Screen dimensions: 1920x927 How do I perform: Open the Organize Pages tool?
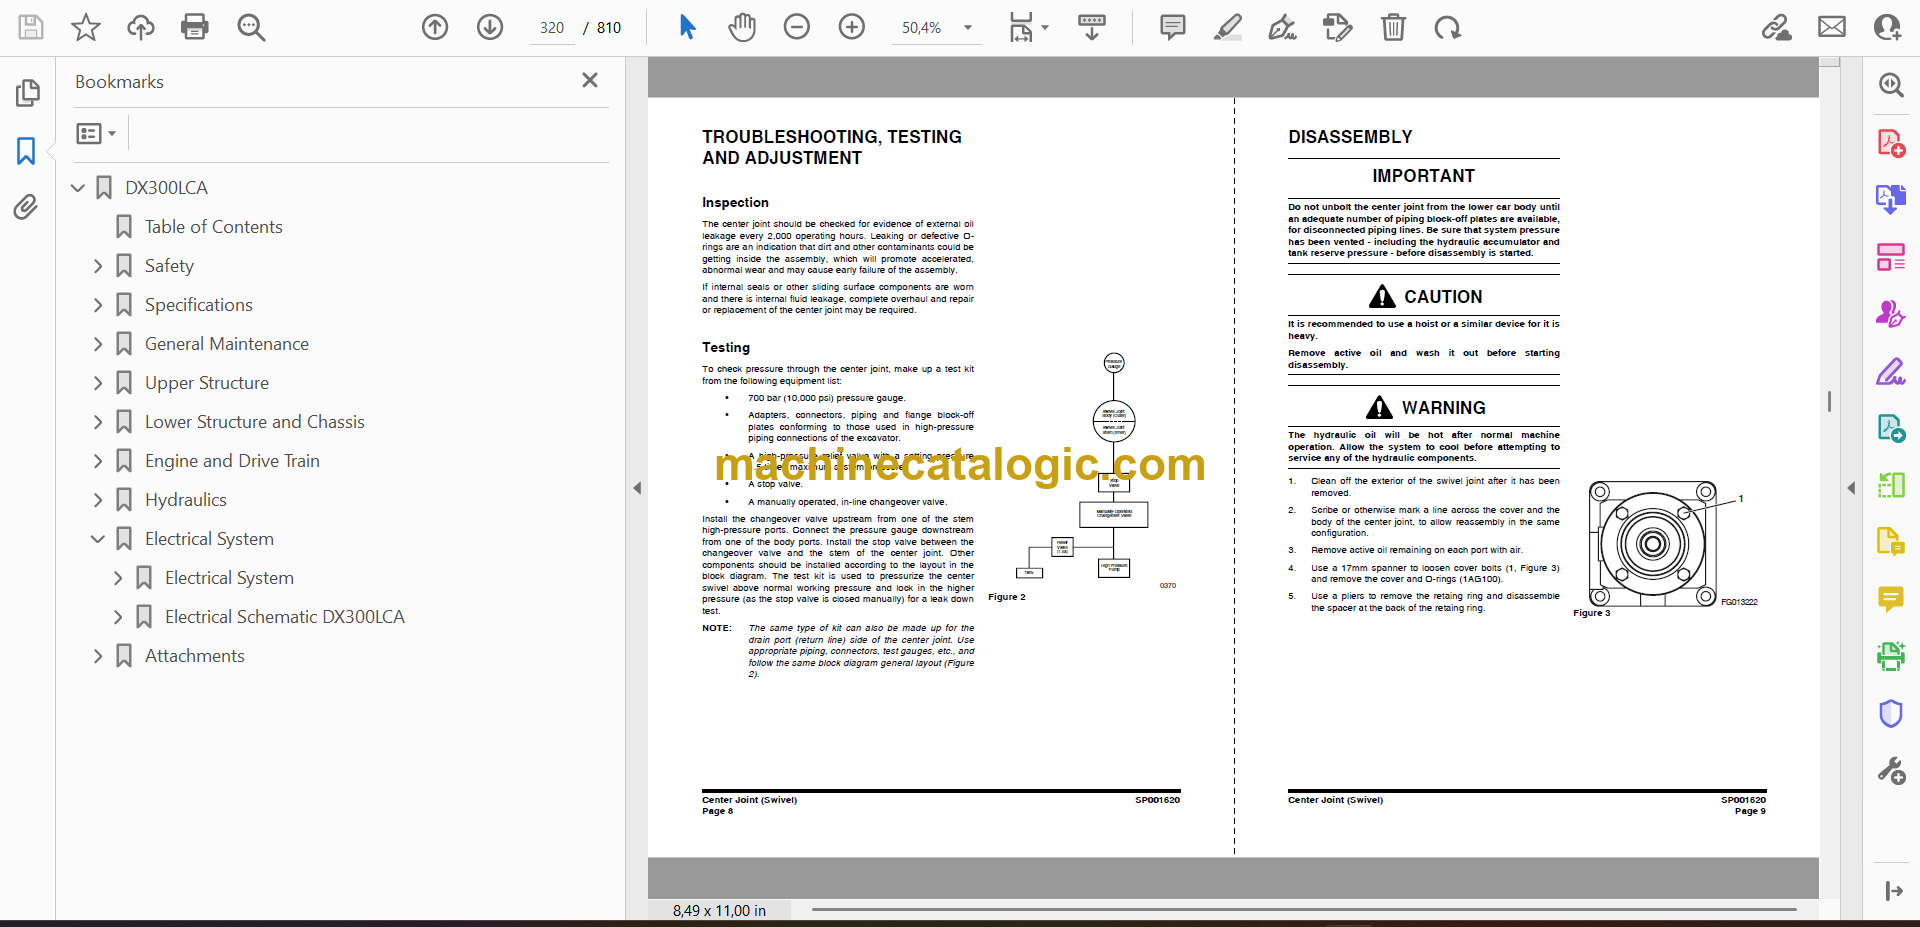click(x=1890, y=257)
